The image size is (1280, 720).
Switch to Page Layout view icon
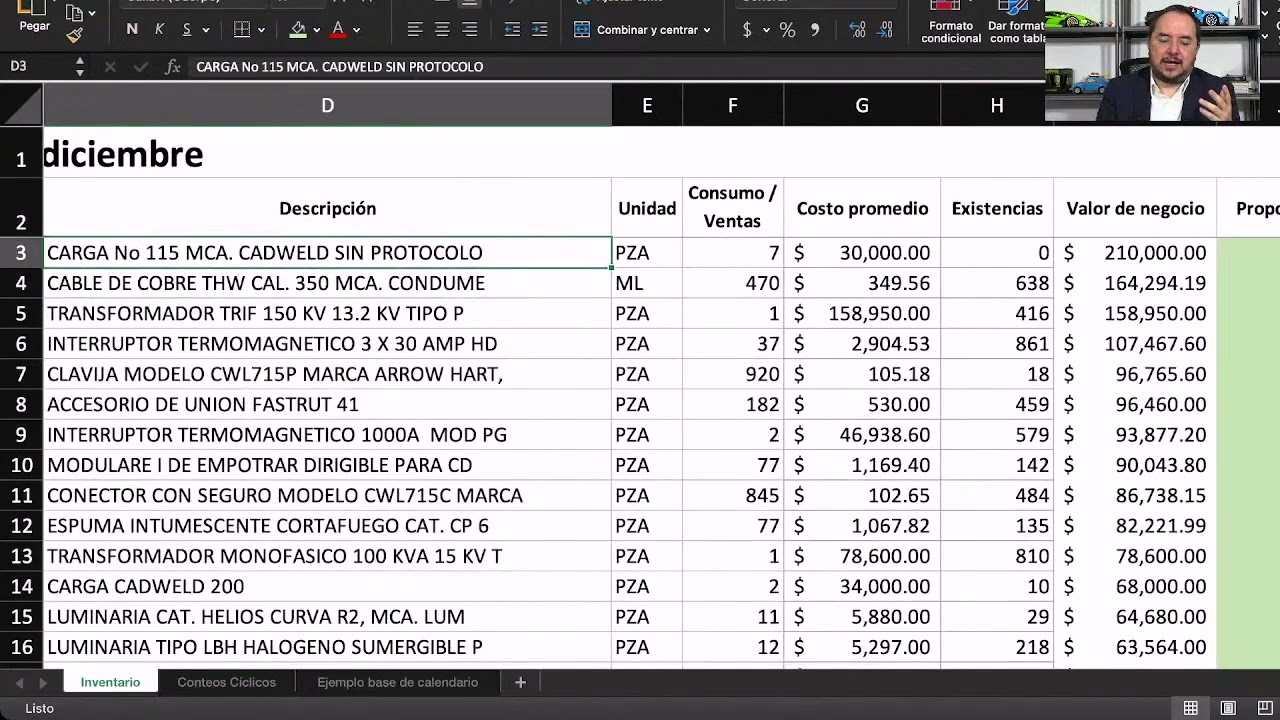tap(1228, 708)
